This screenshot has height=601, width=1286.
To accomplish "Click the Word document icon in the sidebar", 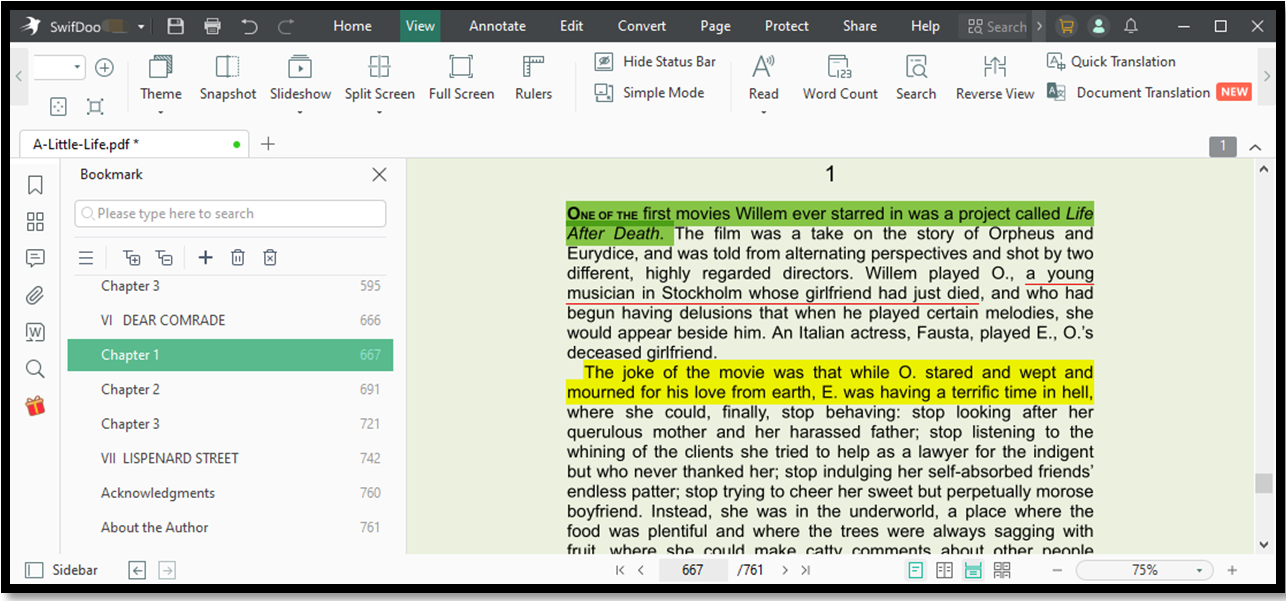I will coord(35,333).
